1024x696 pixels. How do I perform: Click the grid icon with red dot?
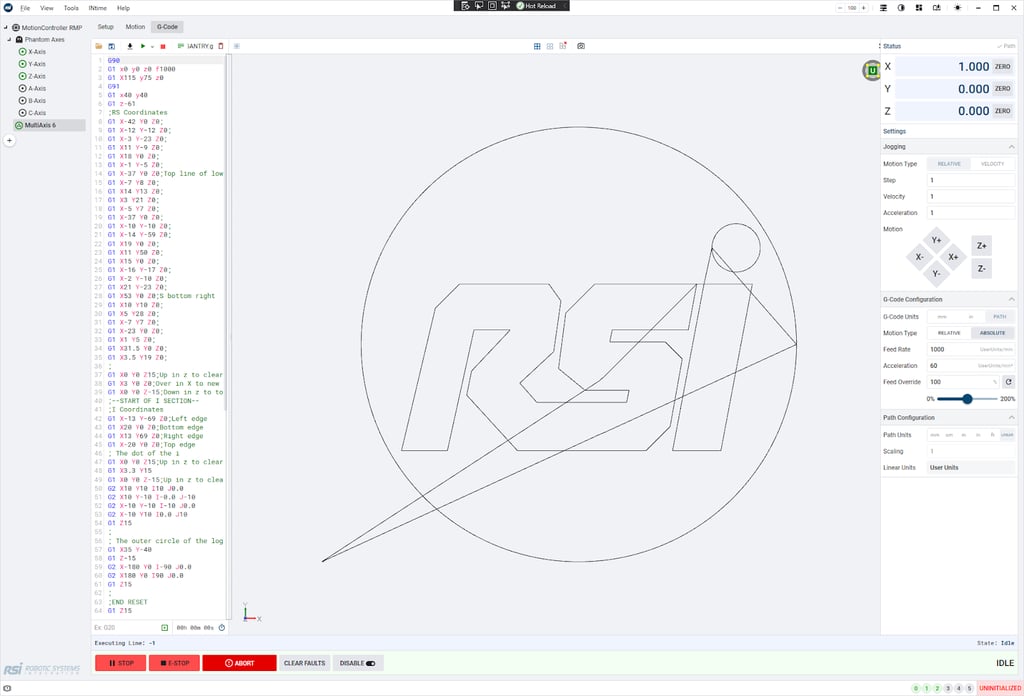(563, 46)
